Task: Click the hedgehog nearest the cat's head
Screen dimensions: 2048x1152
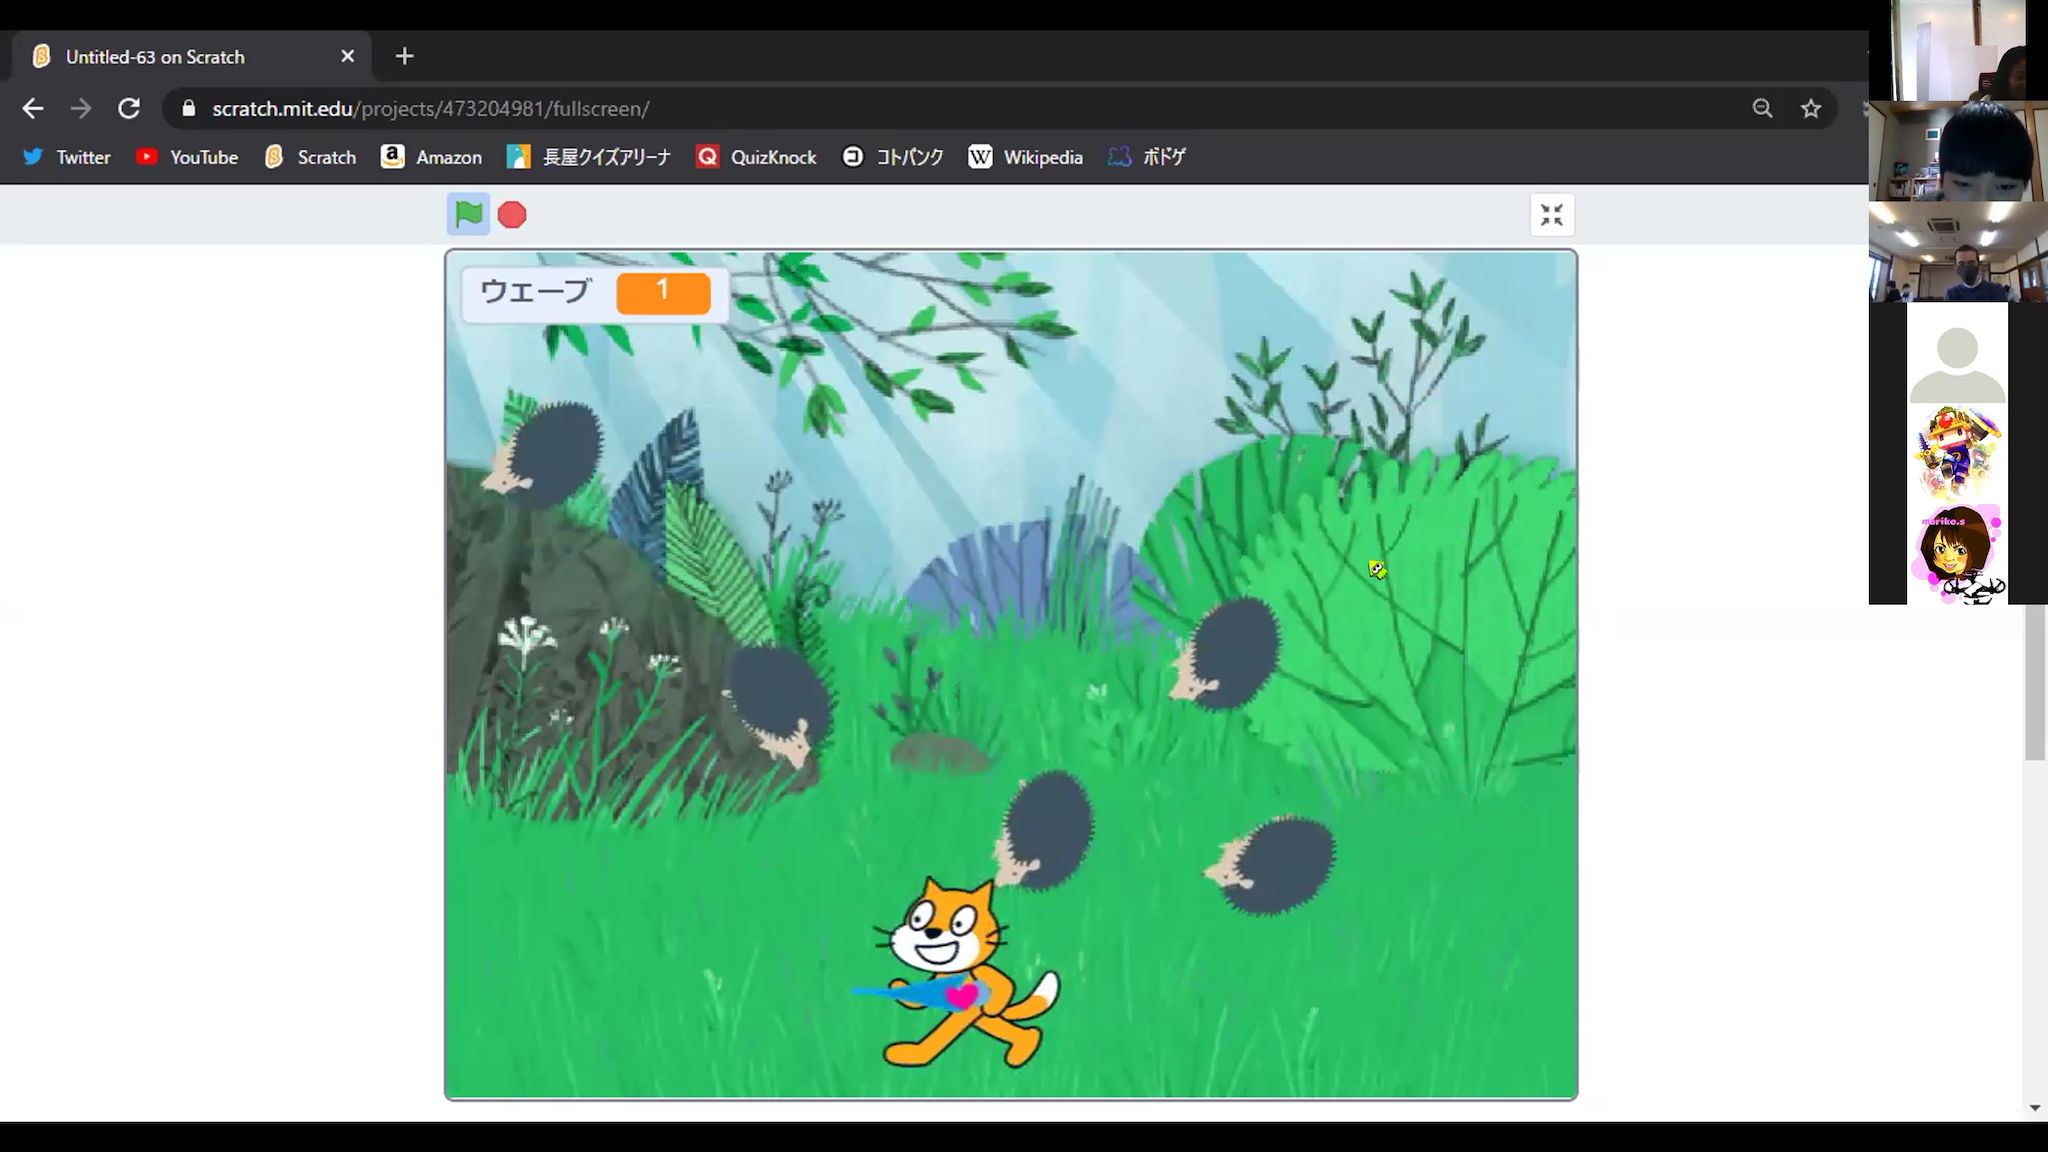Action: point(1043,830)
